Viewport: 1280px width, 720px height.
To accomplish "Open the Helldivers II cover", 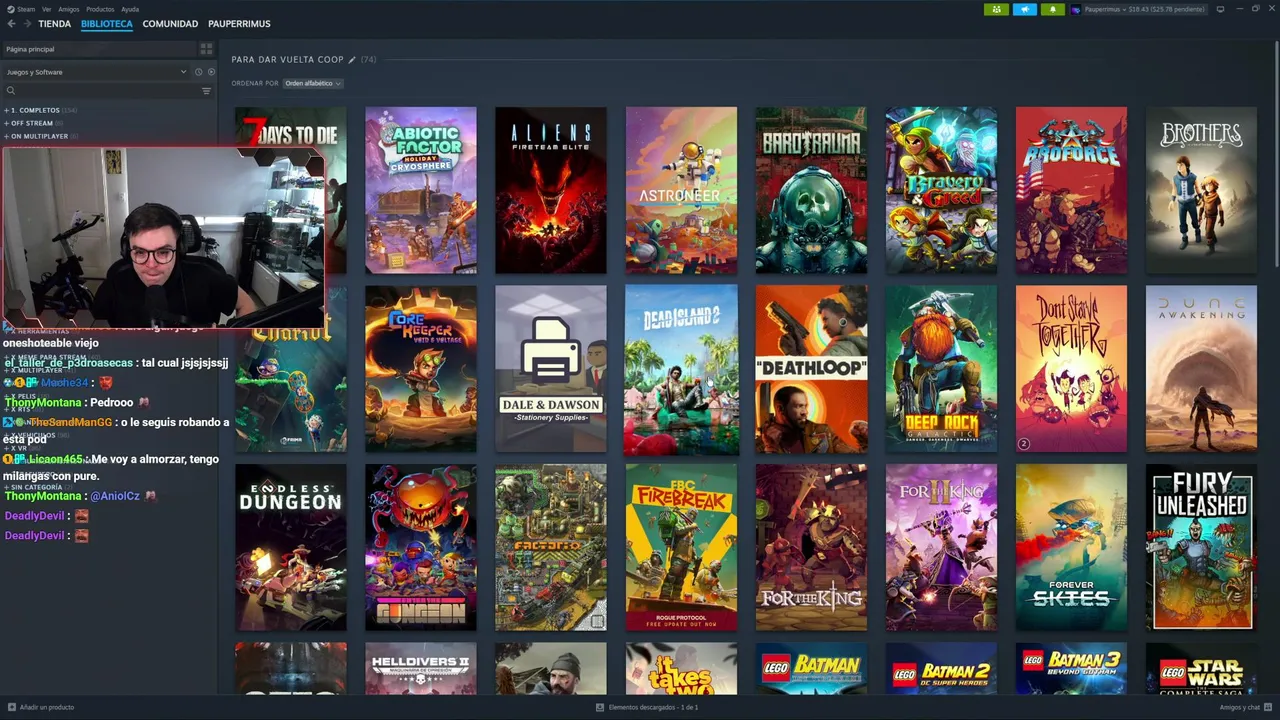I will [x=421, y=669].
